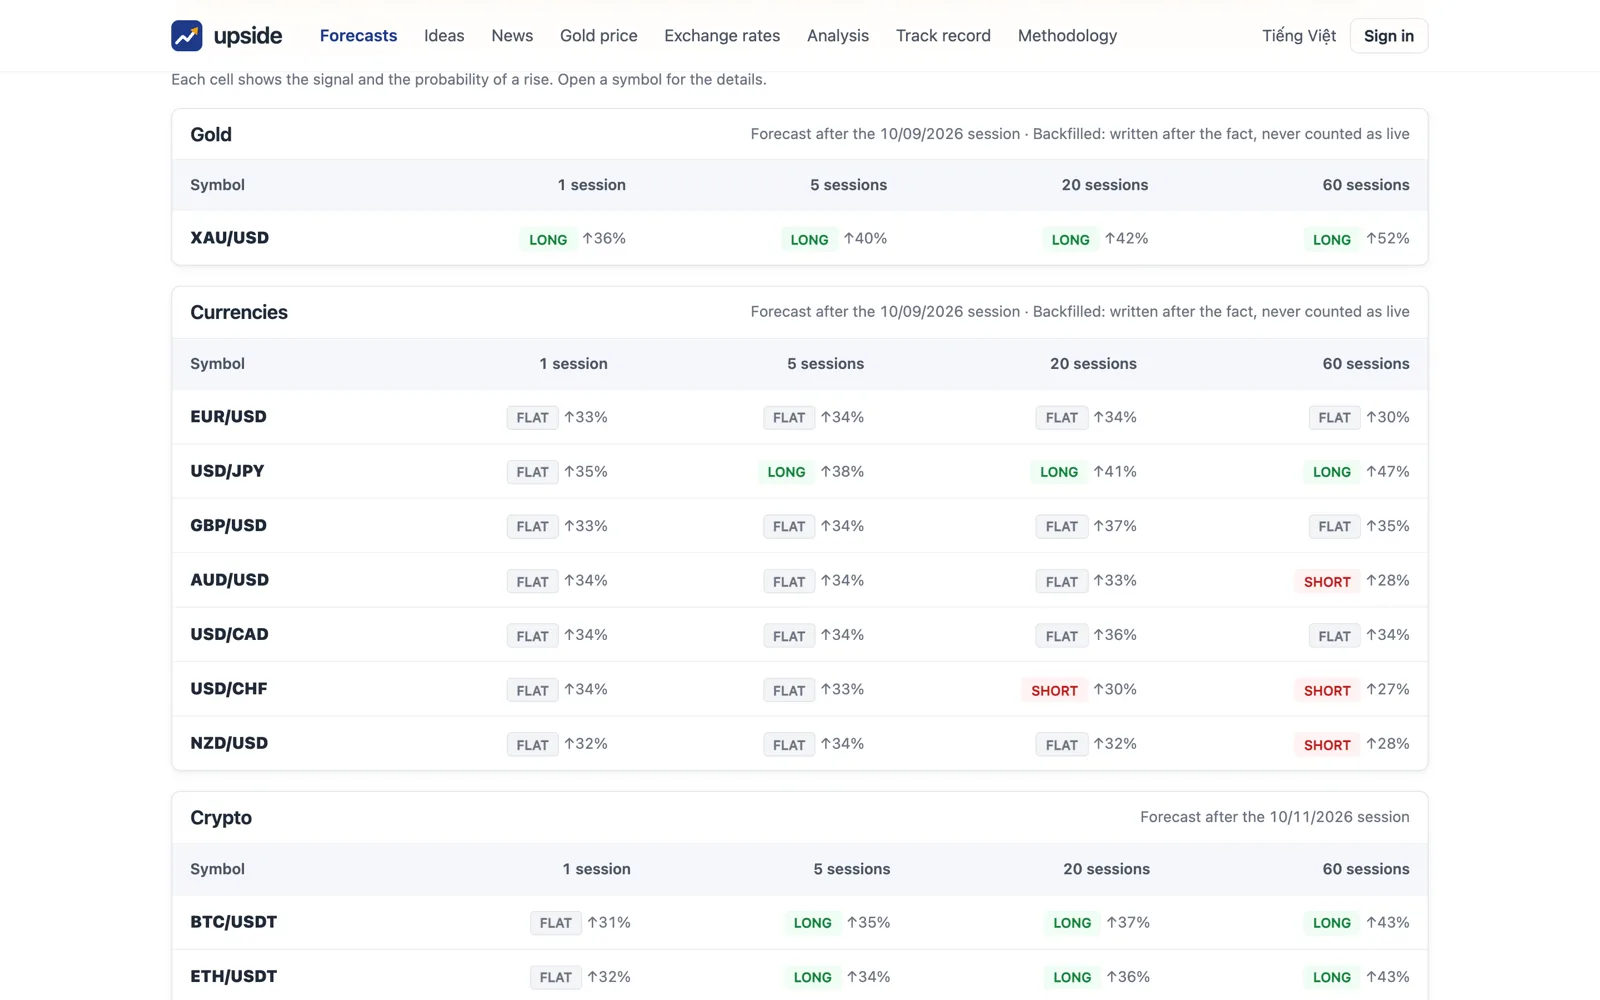Open the Forecasts nav tab
The width and height of the screenshot is (1600, 1000).
(358, 36)
